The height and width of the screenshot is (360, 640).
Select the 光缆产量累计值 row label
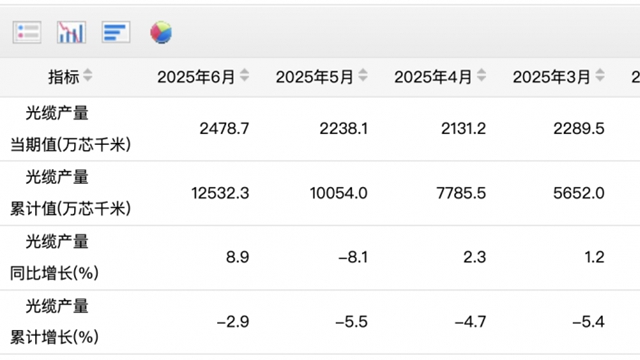pos(70,193)
